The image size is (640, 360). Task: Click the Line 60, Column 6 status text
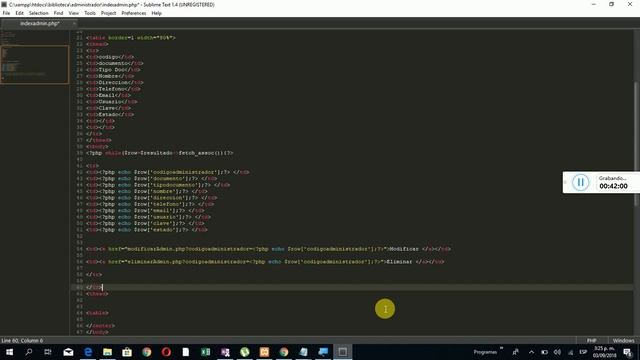coord(22,340)
